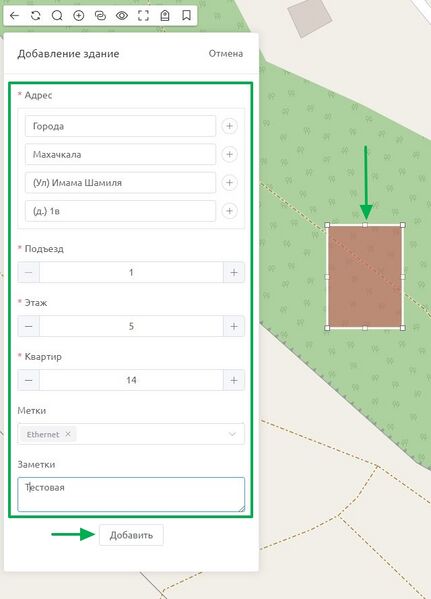
Task: Click the plus beside Махачкала field
Action: [x=229, y=154]
